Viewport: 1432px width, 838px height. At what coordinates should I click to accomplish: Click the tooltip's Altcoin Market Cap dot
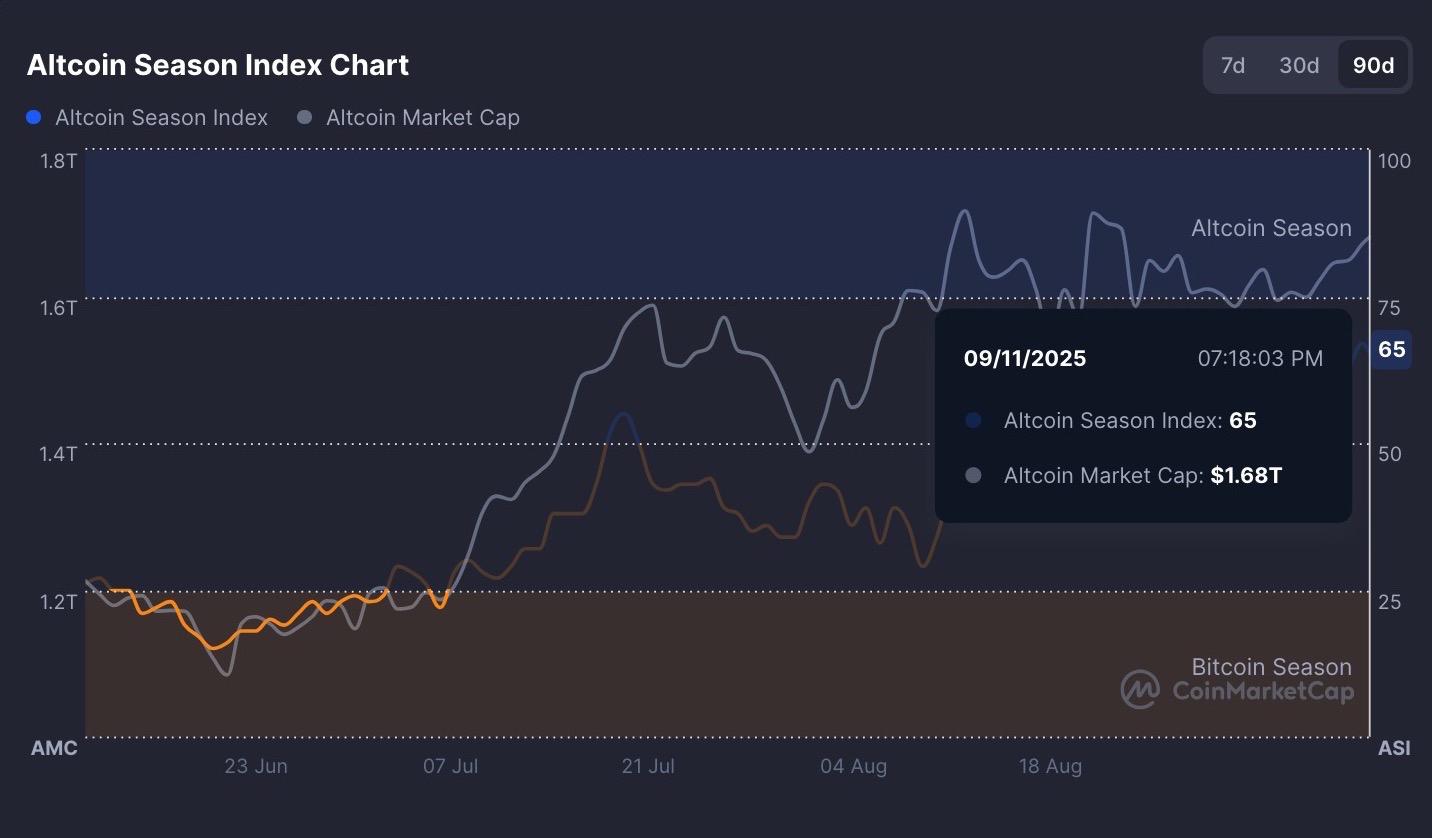coord(973,476)
